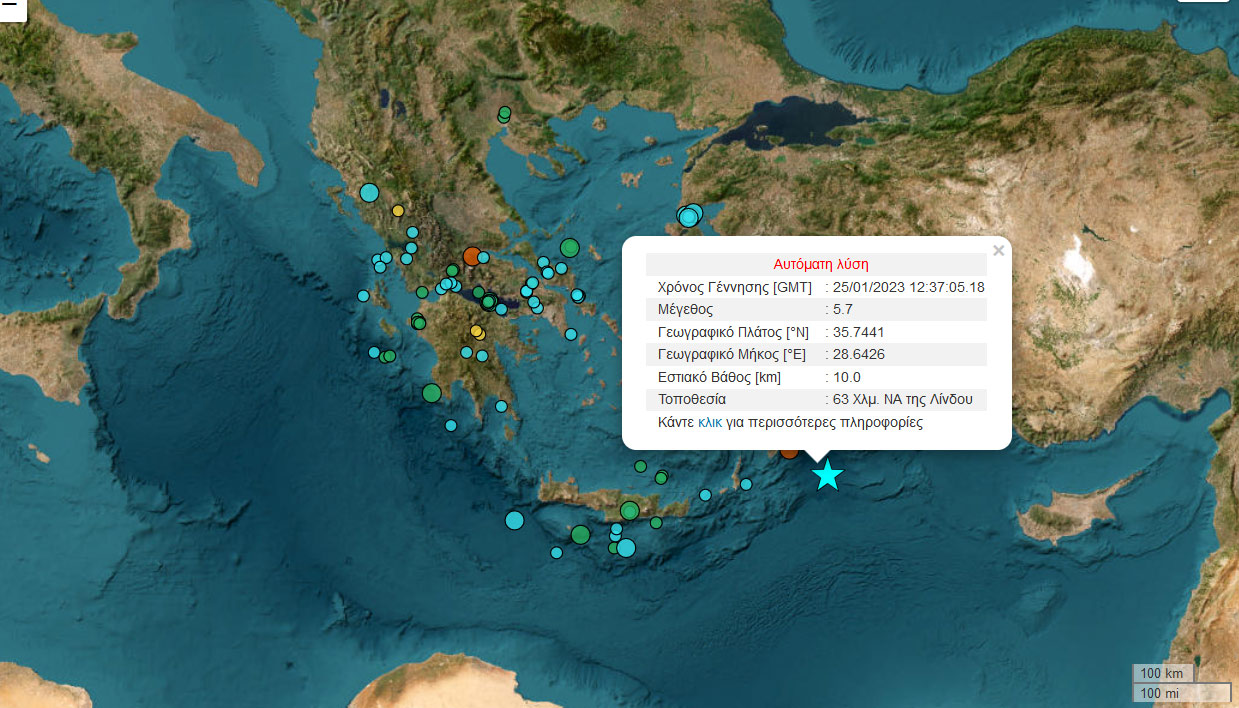
Task: Select the large green circle northeast of Athens
Action: tap(569, 247)
